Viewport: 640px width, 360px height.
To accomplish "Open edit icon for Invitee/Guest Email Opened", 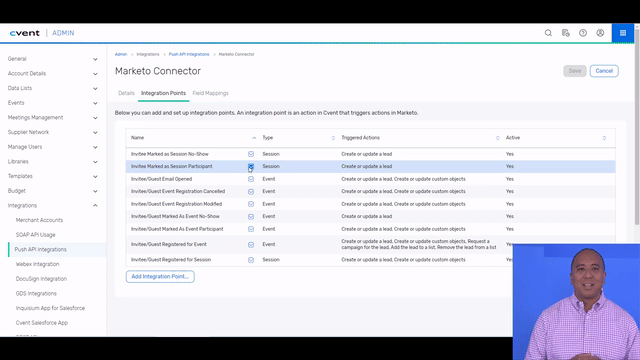I will click(251, 179).
